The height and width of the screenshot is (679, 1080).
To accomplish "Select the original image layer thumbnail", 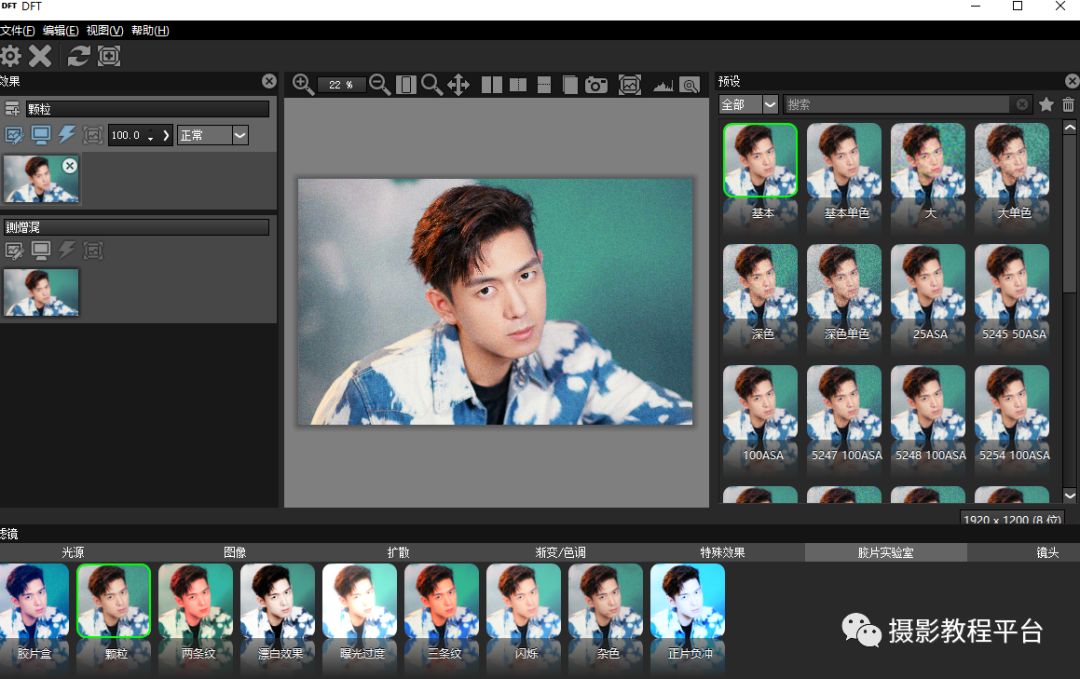I will coord(41,293).
